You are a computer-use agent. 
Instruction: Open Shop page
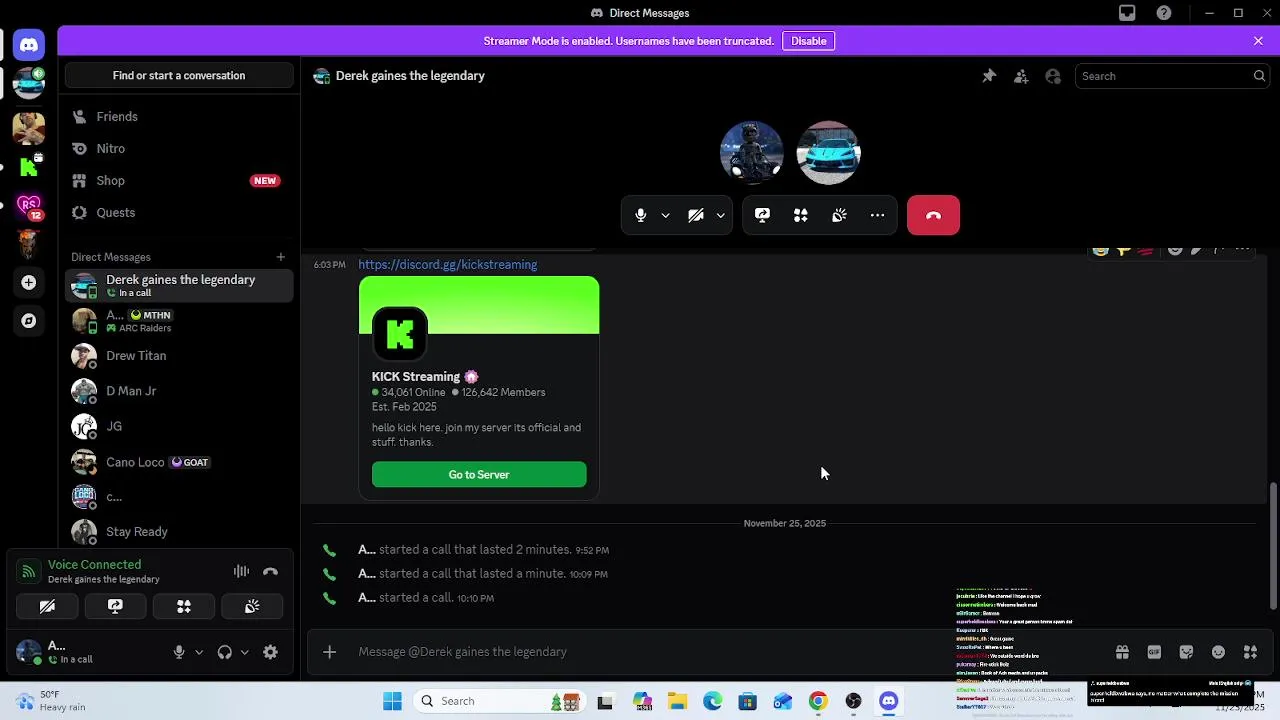pos(180,181)
